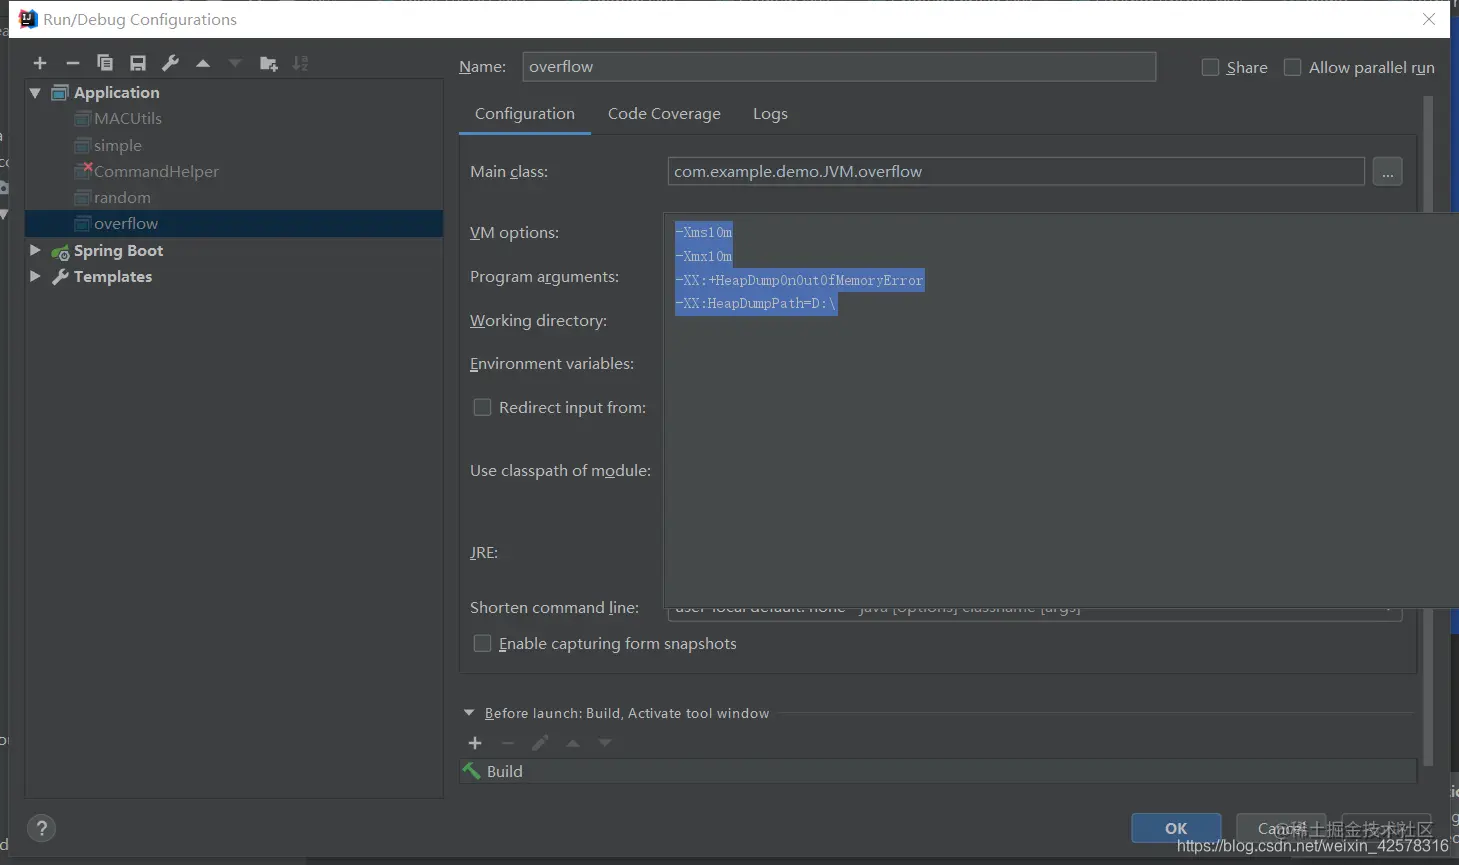This screenshot has height=865, width=1459.
Task: Click the Spring Boot group label
Action: tap(118, 251)
